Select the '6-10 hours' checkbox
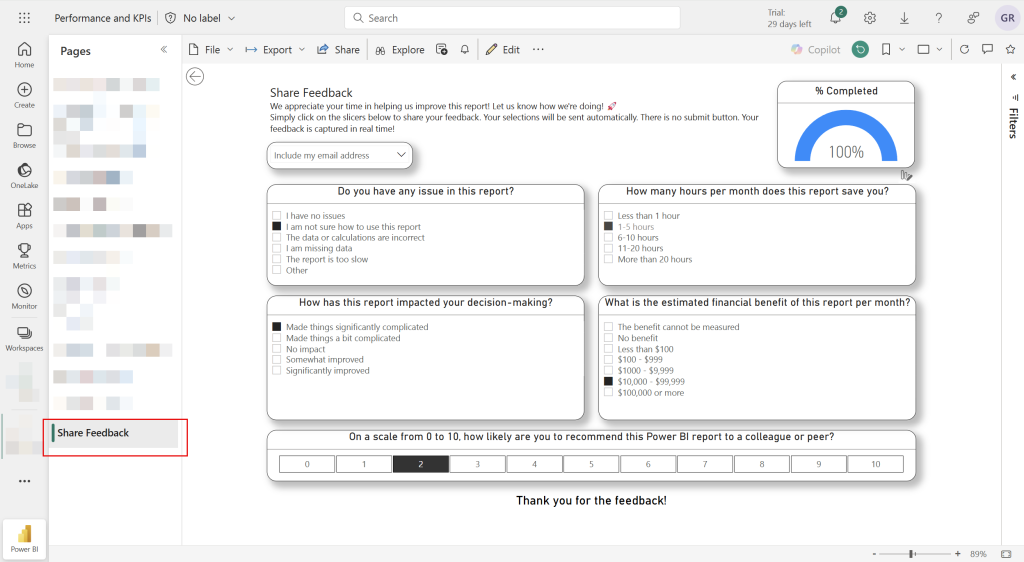The width and height of the screenshot is (1024, 562). 608,238
